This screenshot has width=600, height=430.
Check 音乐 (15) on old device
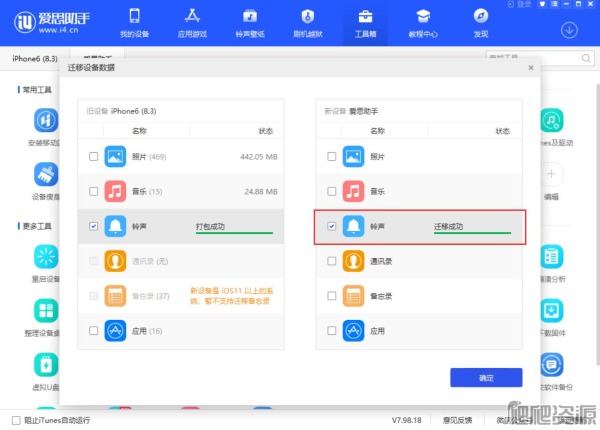click(93, 191)
